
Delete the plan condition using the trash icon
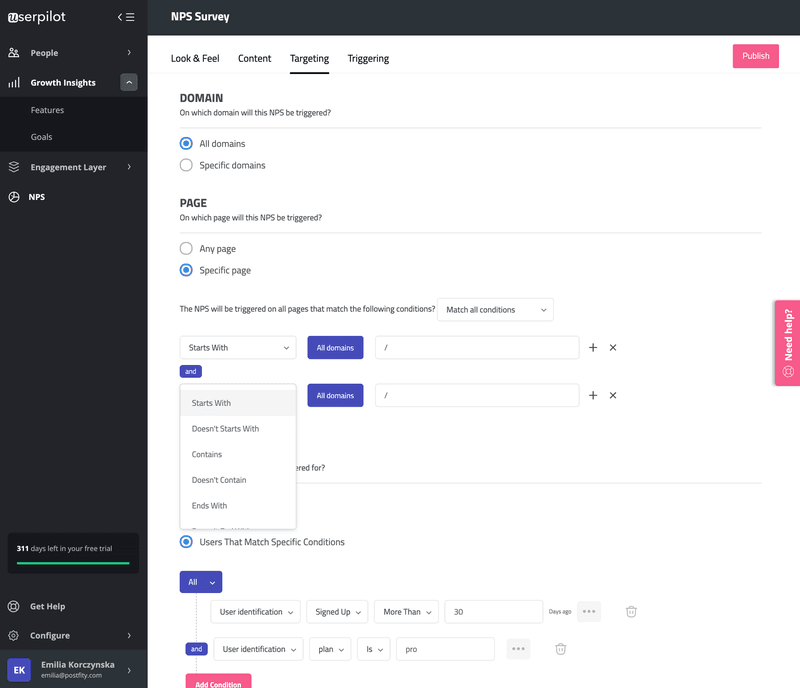(x=561, y=649)
